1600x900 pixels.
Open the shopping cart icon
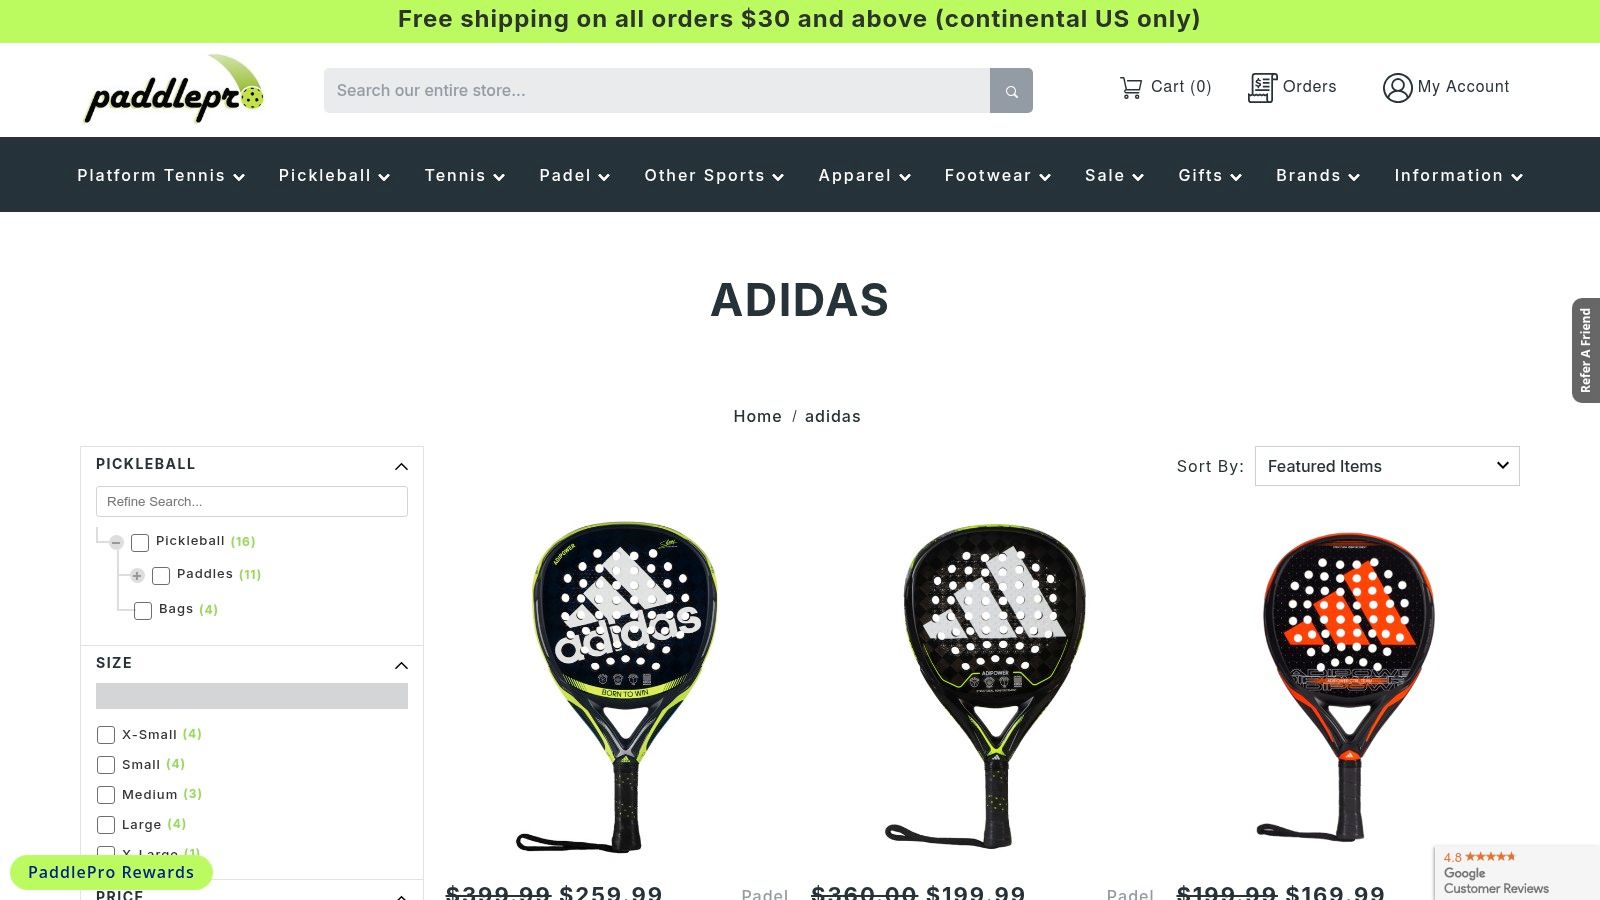(1131, 88)
